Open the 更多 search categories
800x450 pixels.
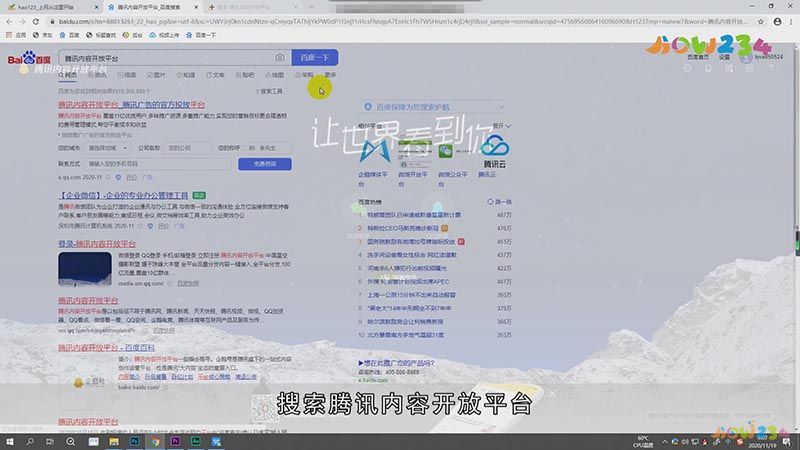(x=330, y=75)
